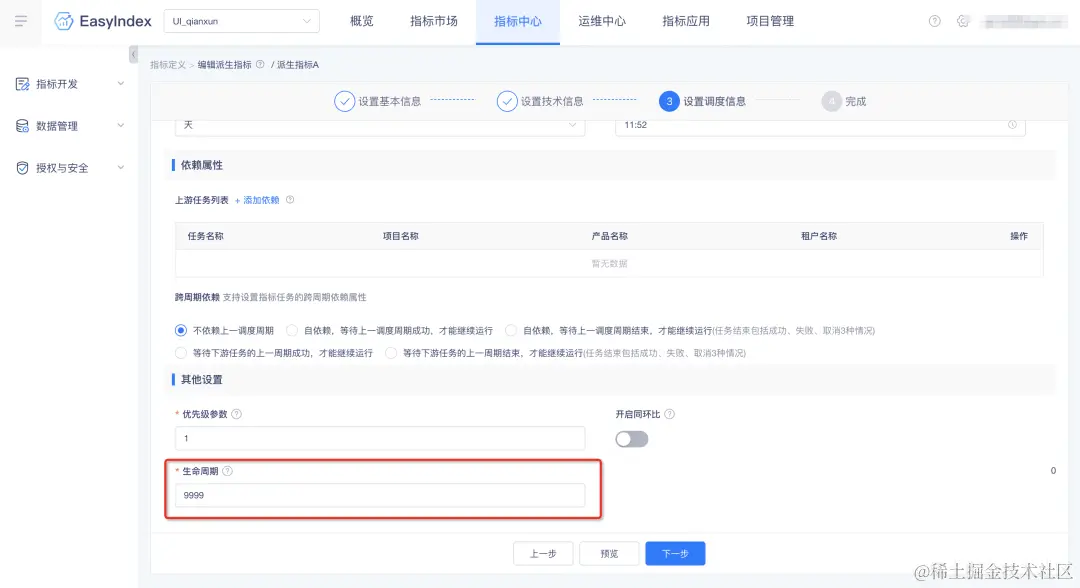Click help icon next to 优先级参数

click(x=236, y=414)
